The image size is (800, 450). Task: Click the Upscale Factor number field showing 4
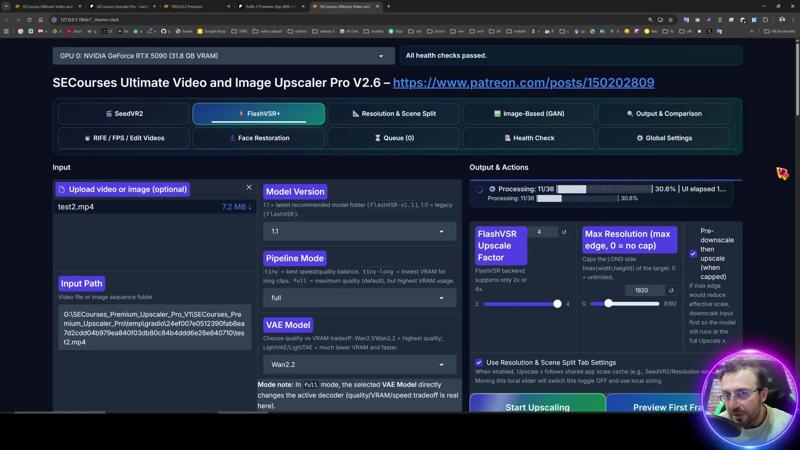[x=542, y=232]
